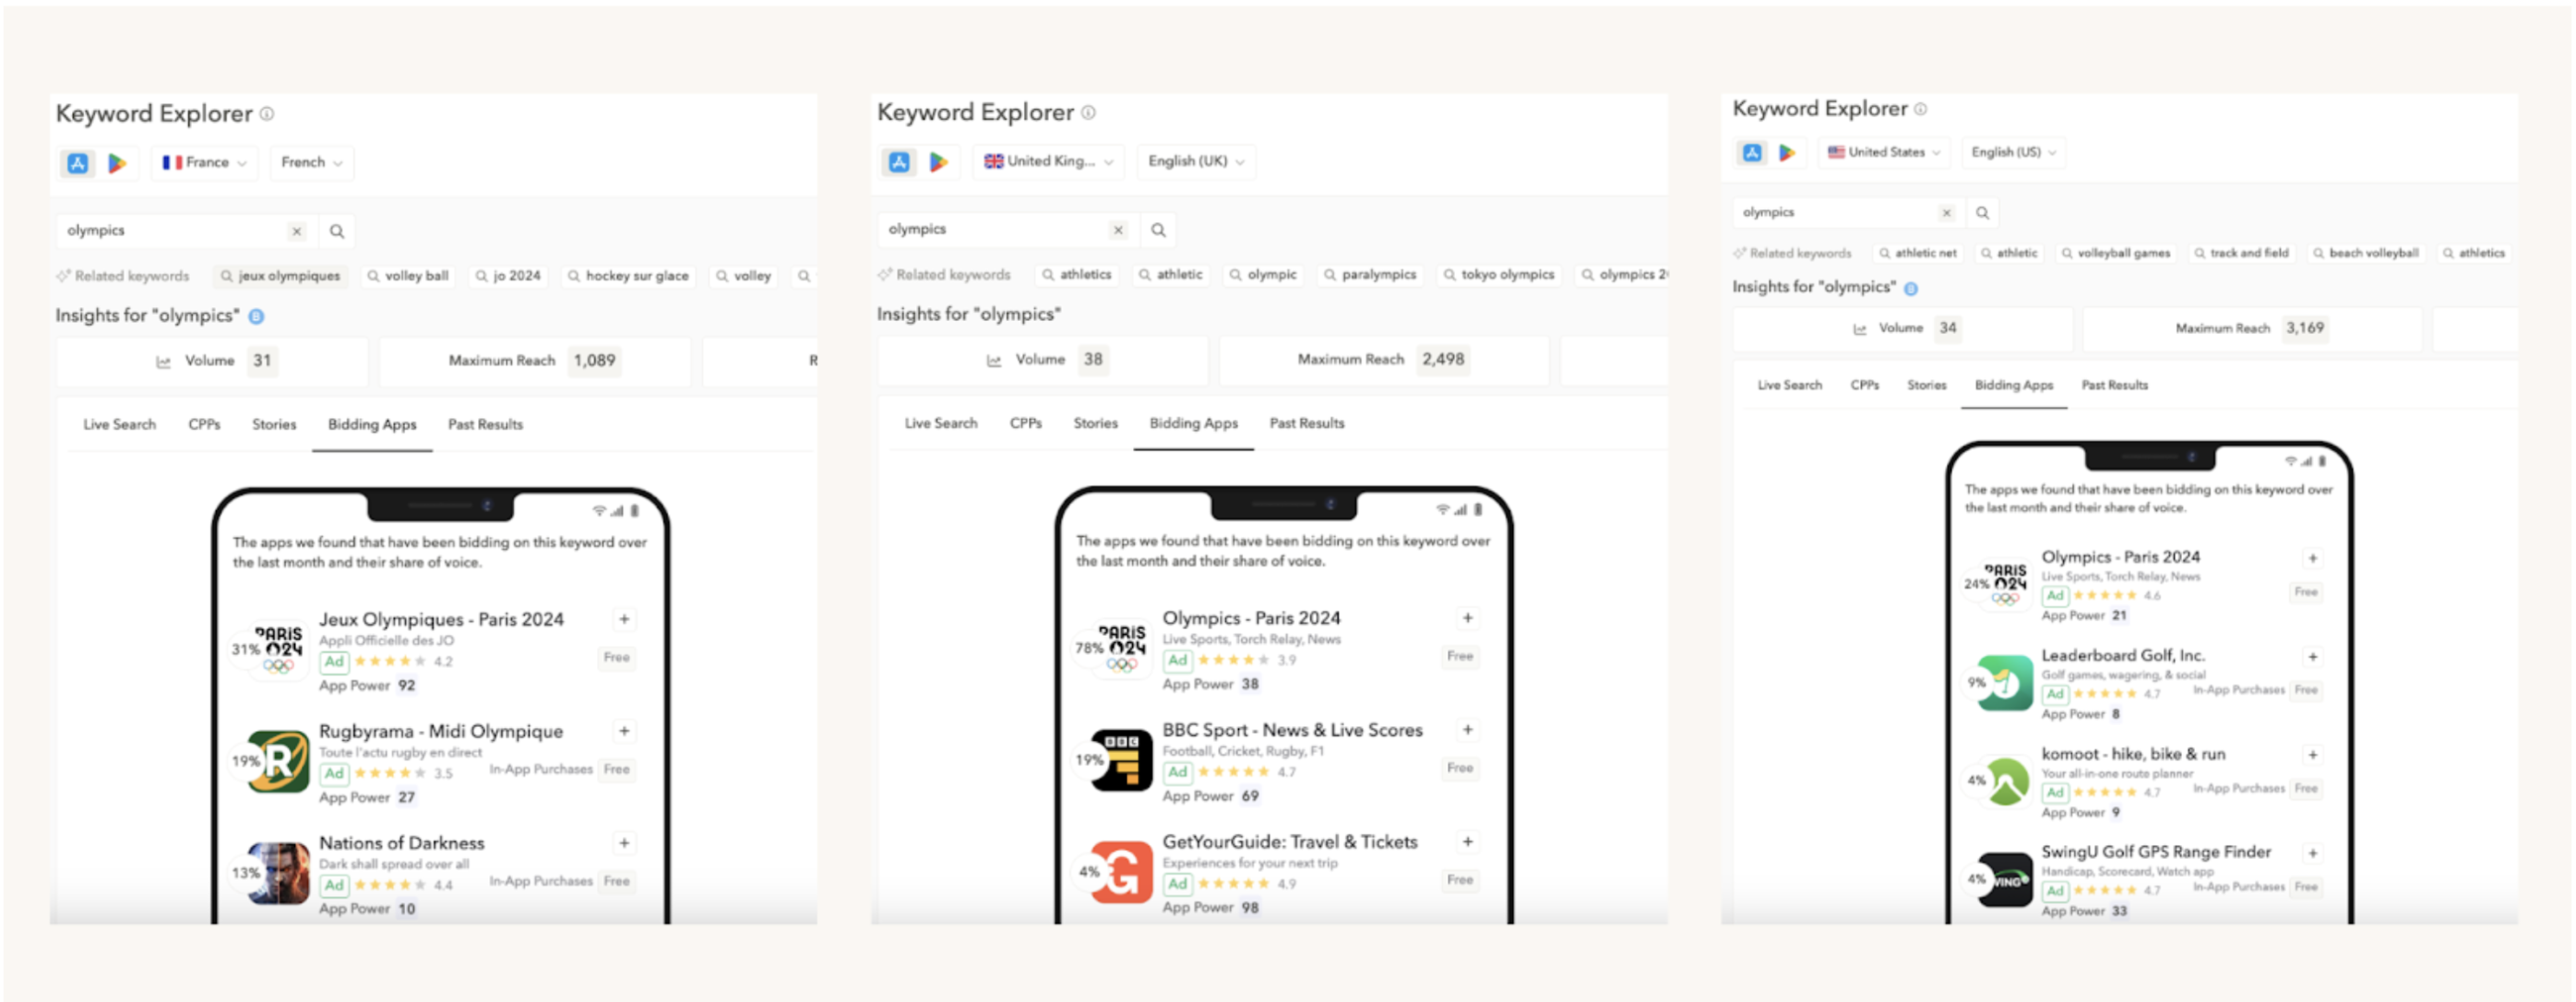Click the Maximum Reach value 3,169
This screenshot has height=1002, width=2576.
[2305, 329]
